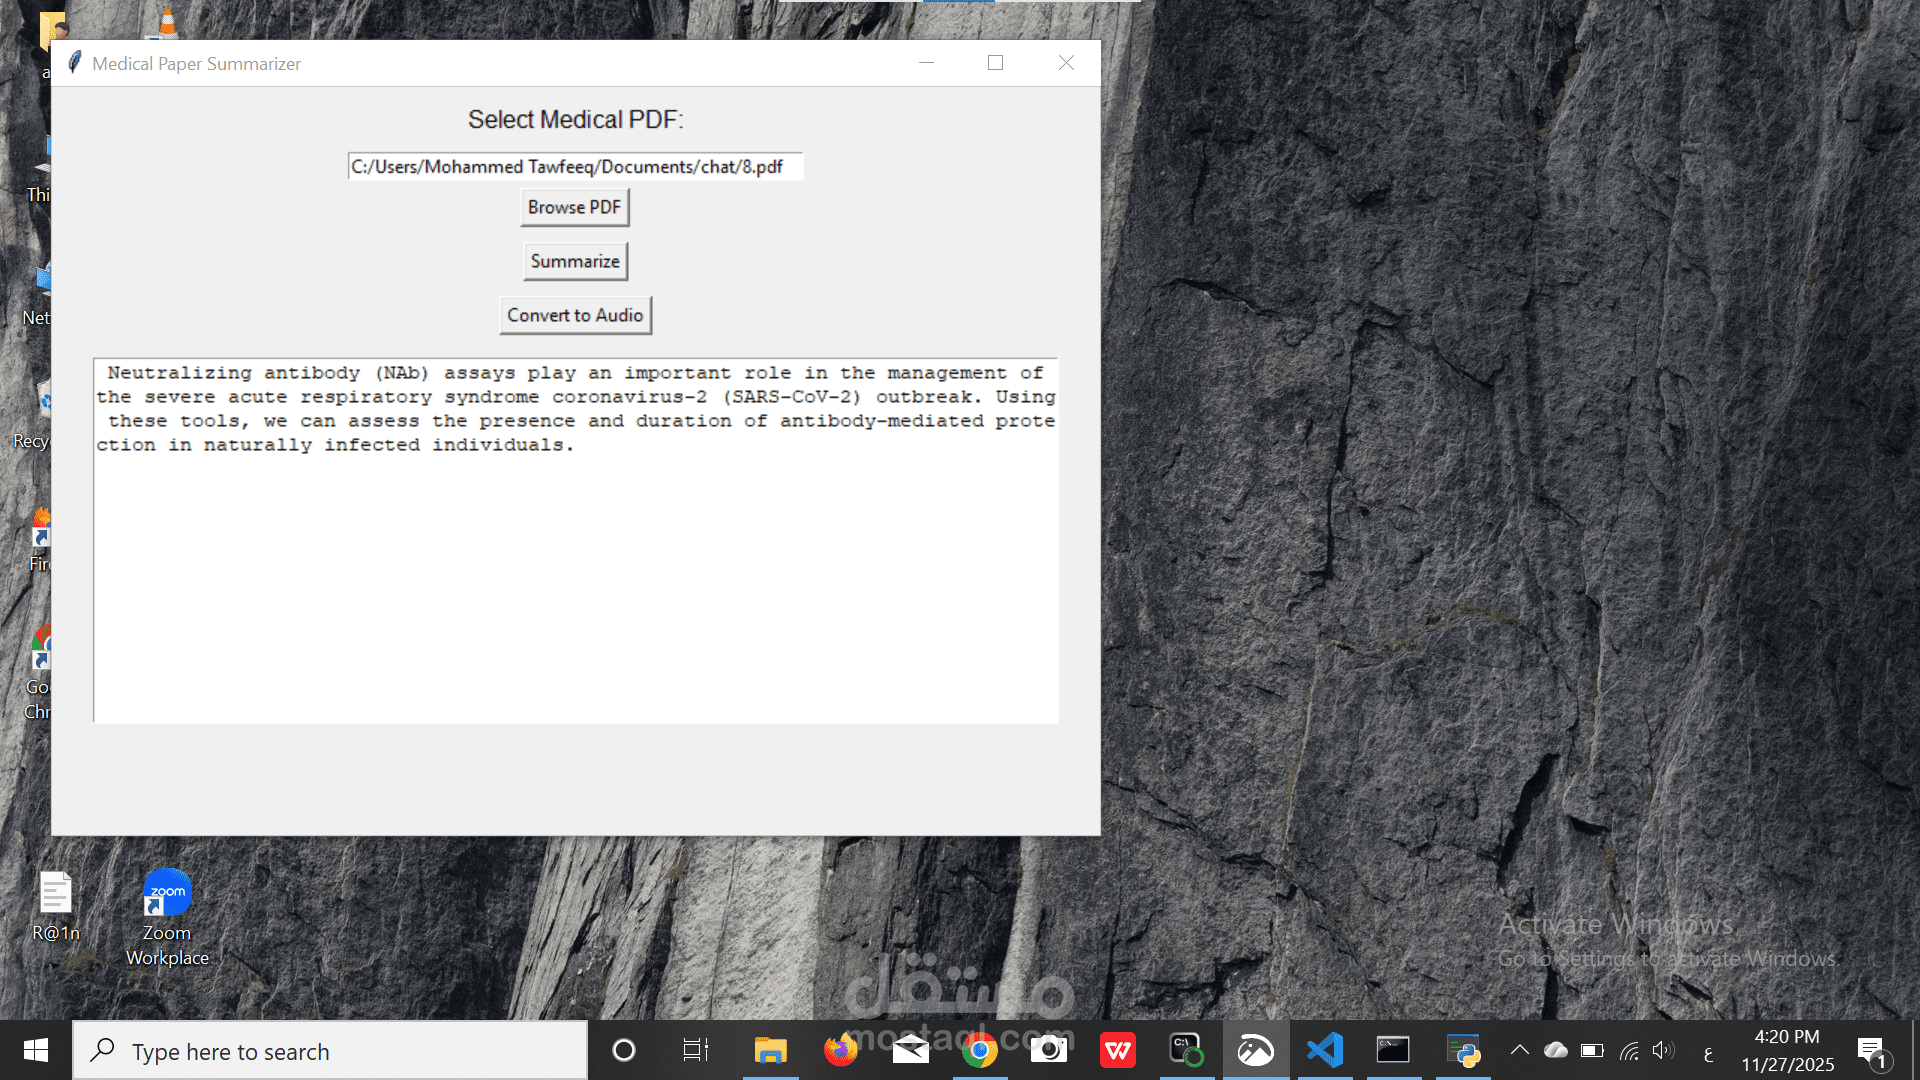The height and width of the screenshot is (1080, 1920).
Task: Open the Zoom Workplace desktop shortcut
Action: coord(167,918)
